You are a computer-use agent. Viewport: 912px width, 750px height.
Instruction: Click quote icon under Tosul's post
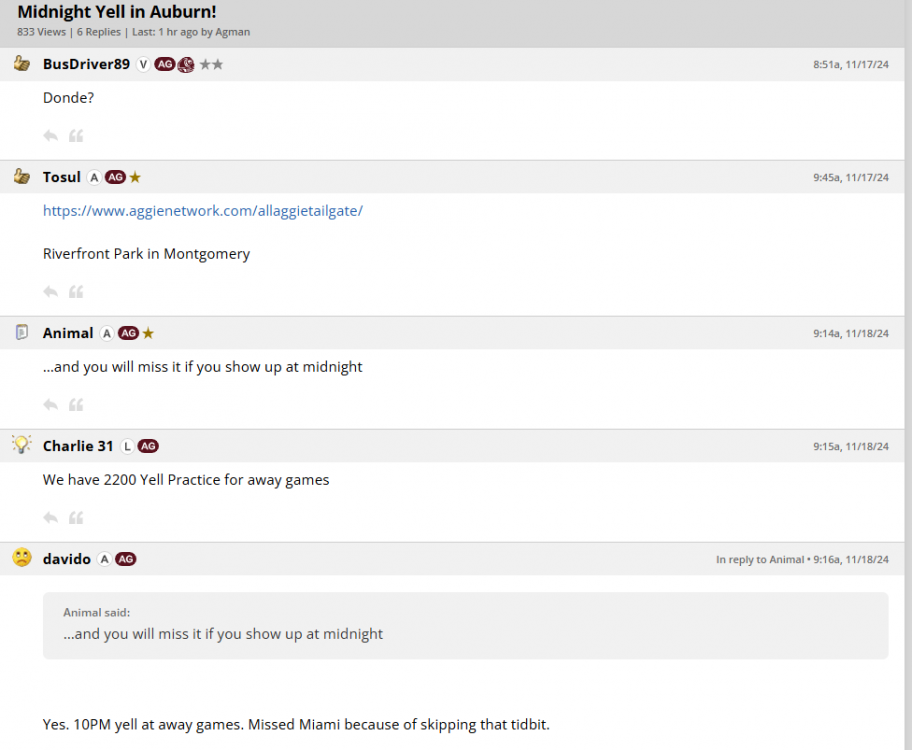point(76,292)
